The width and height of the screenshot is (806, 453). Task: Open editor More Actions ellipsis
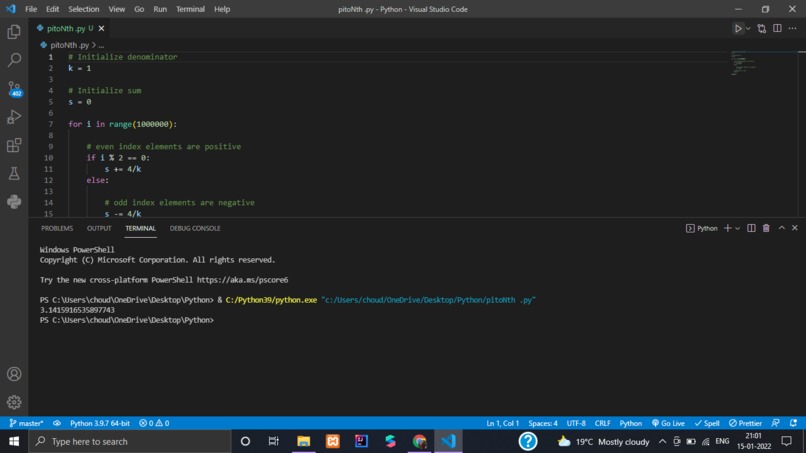tap(793, 29)
